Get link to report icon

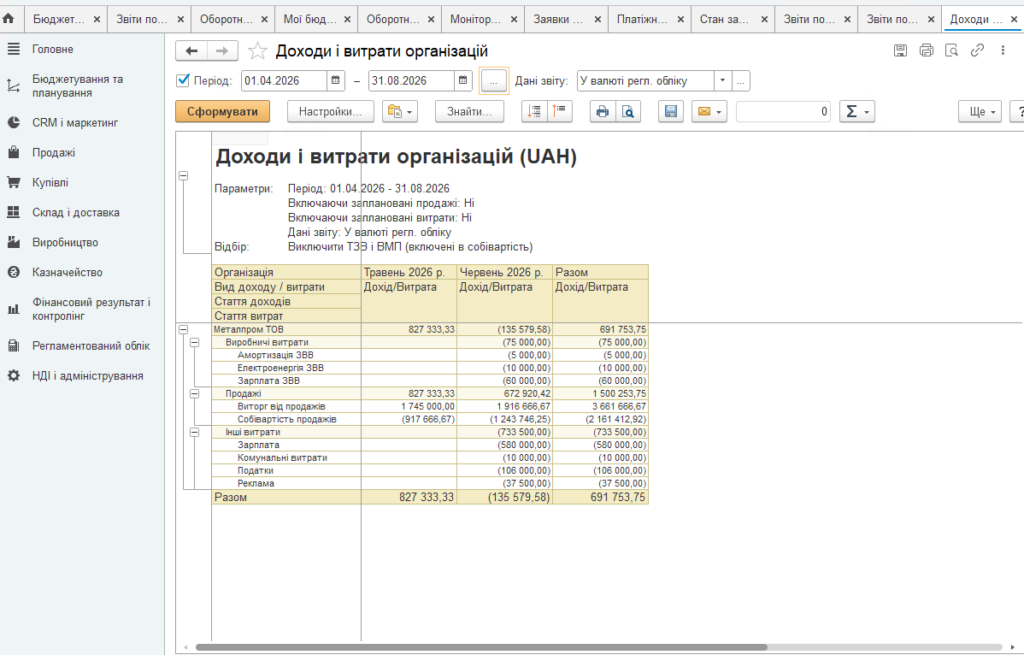point(977,50)
